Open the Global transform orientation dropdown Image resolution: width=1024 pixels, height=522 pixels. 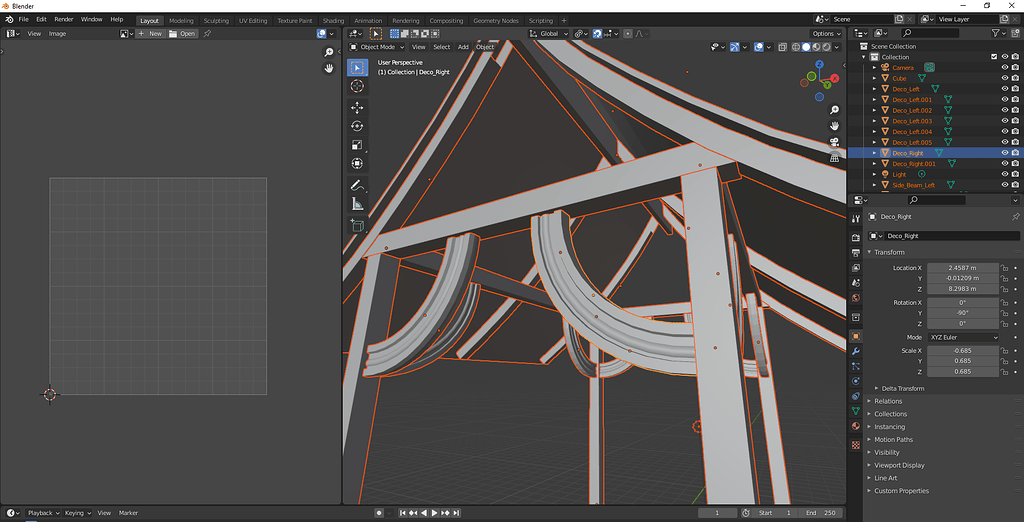pyautogui.click(x=549, y=33)
